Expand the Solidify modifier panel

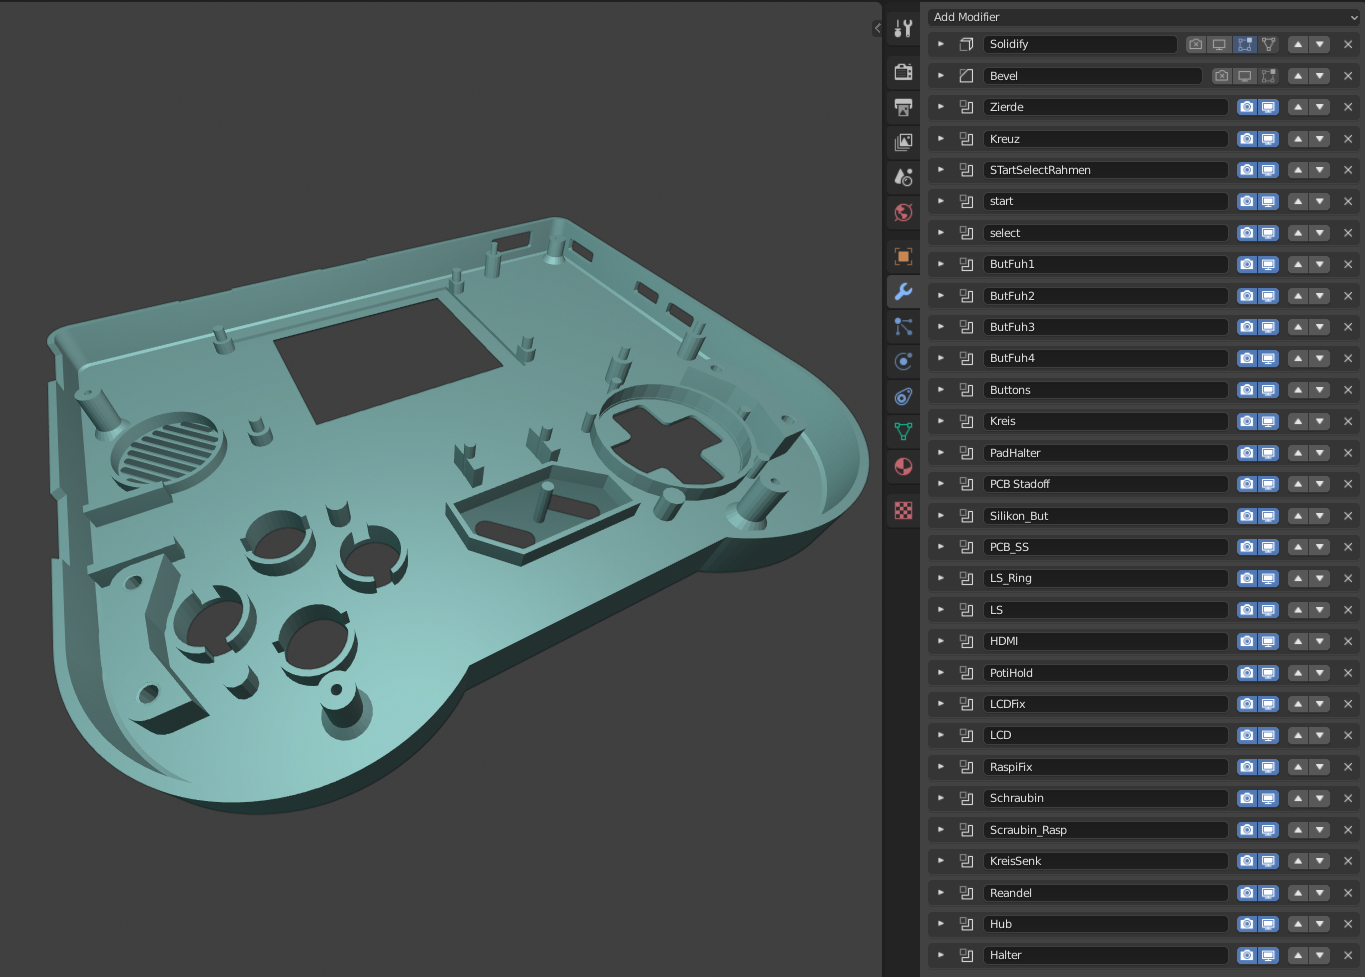(x=940, y=44)
